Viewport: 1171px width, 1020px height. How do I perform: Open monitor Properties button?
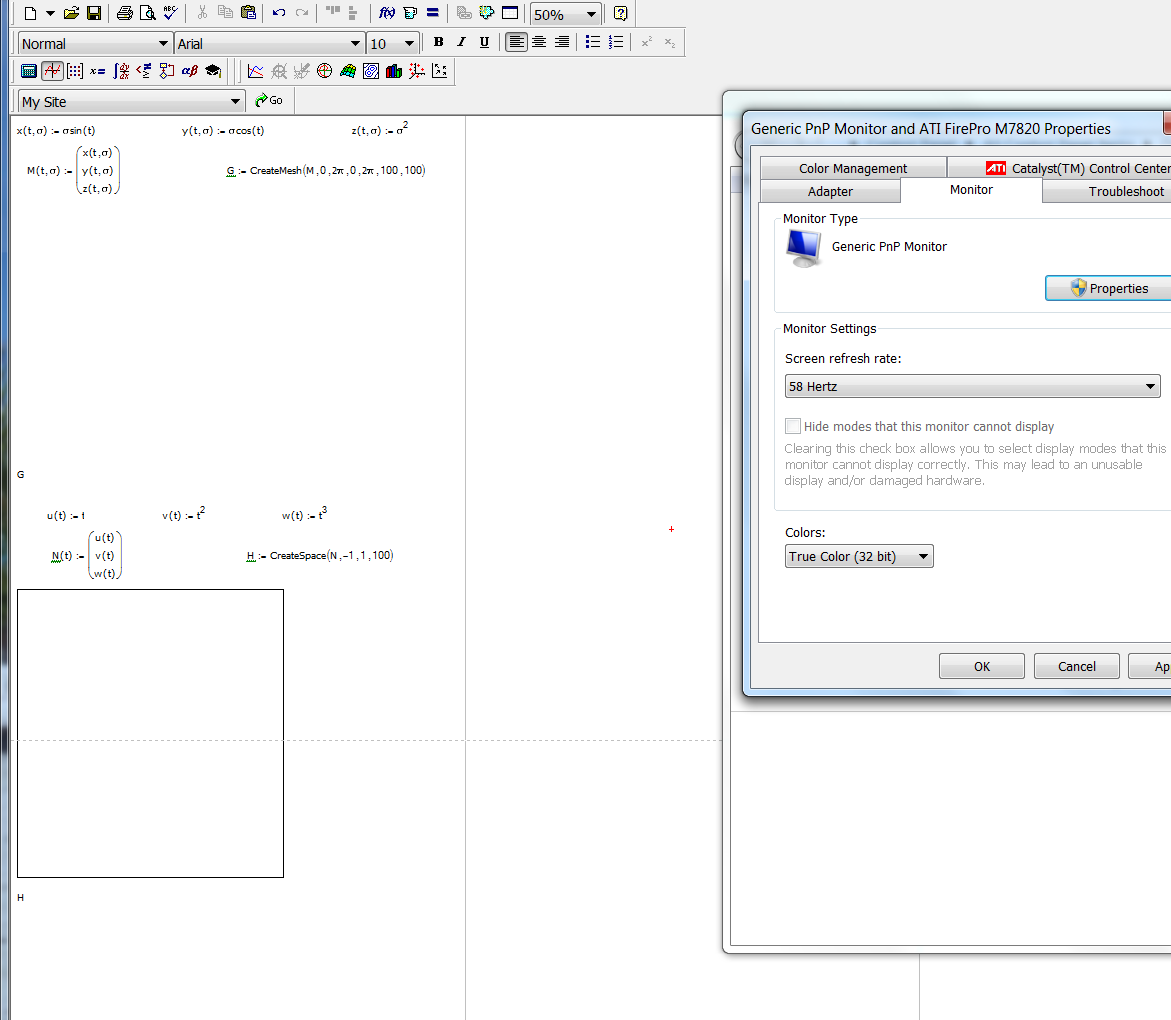tap(1108, 288)
